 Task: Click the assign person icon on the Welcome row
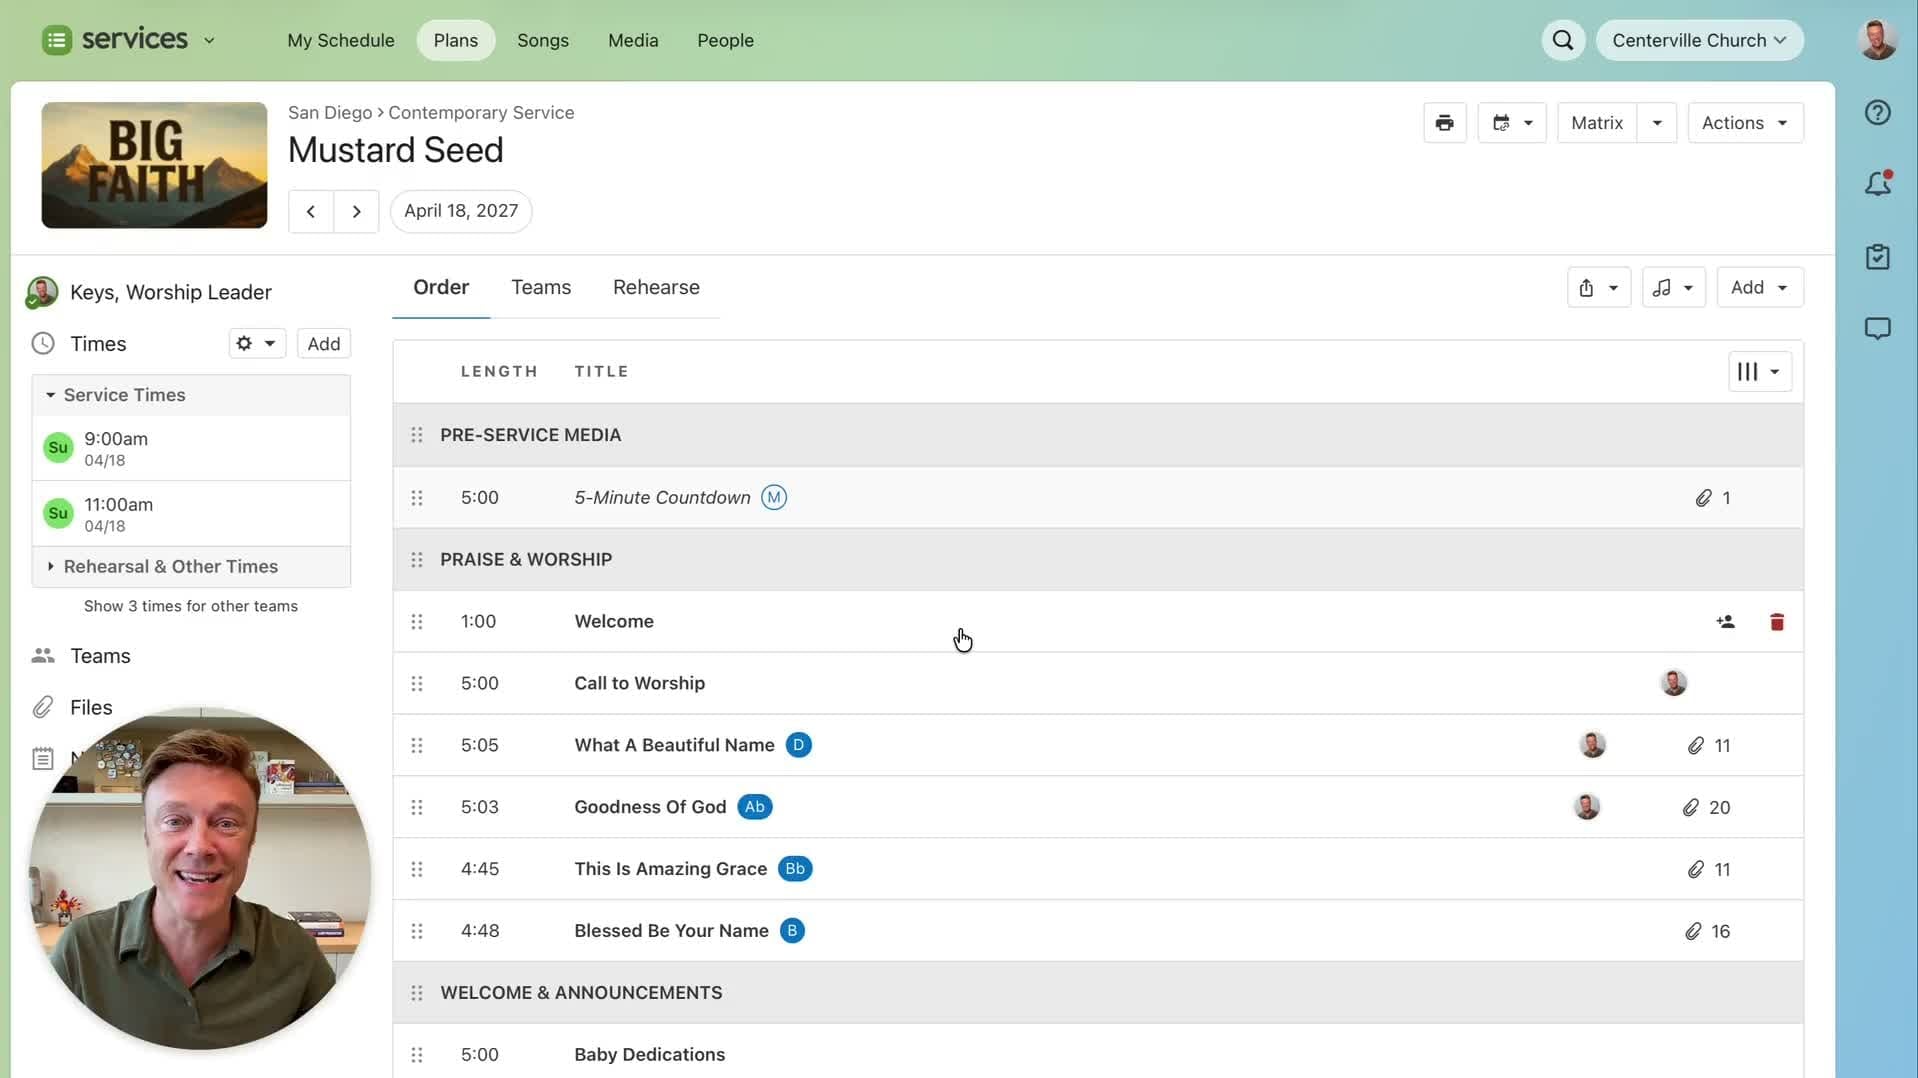click(1725, 622)
